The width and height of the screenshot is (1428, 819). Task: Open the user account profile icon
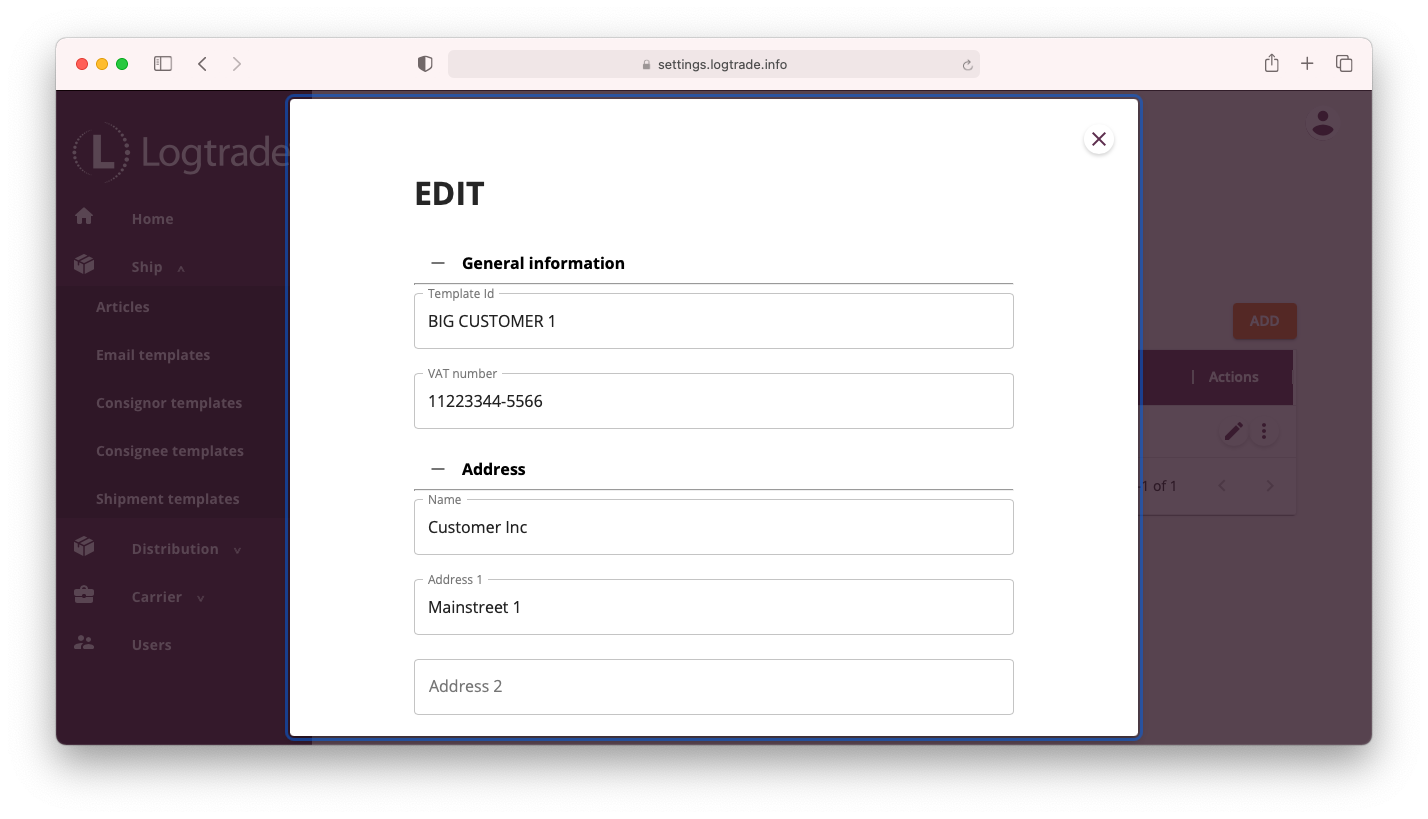[x=1323, y=123]
